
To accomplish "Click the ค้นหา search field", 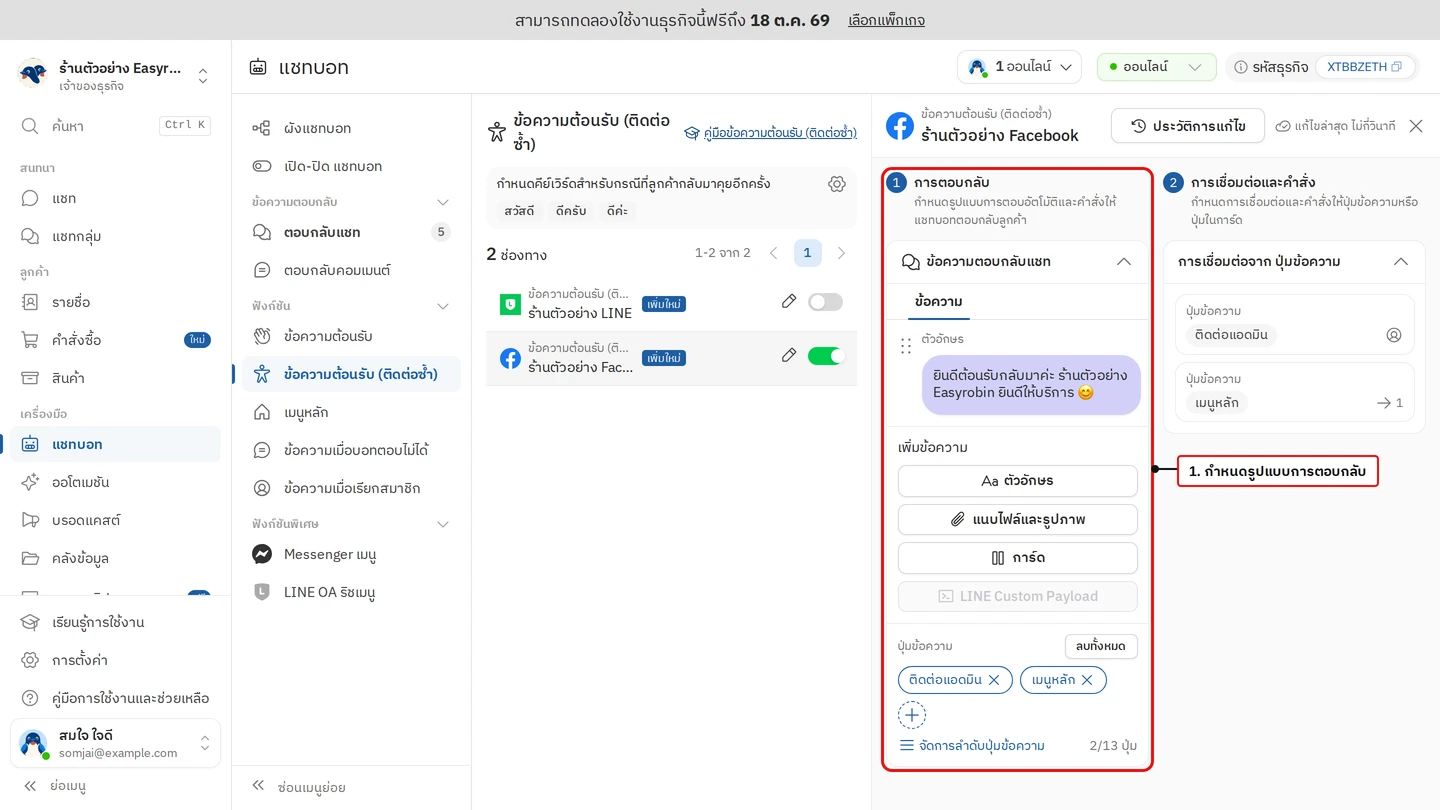I will coord(115,126).
